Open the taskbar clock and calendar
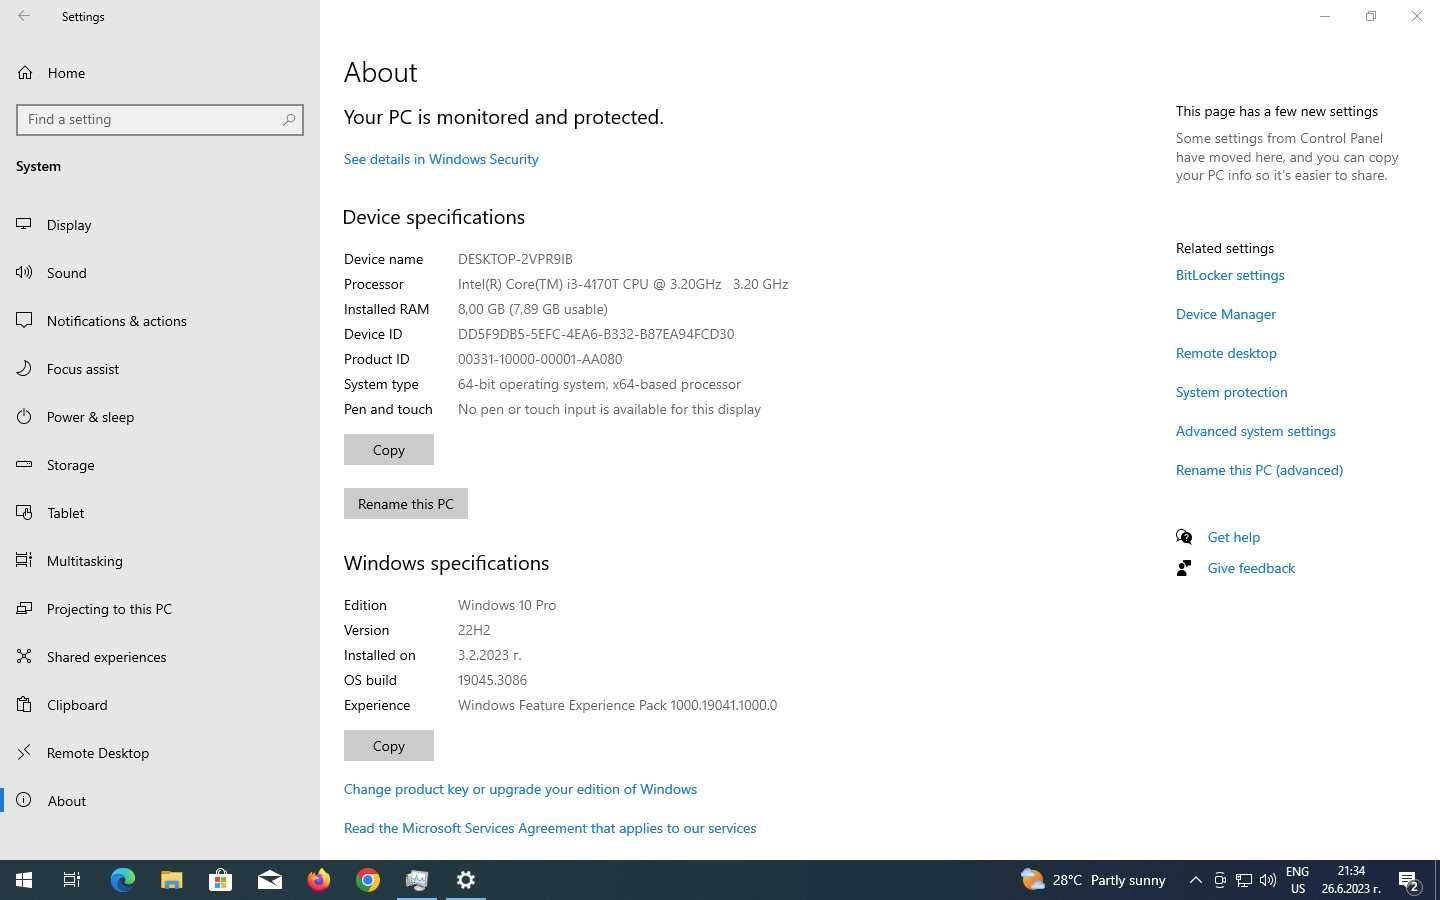Screen dimensions: 1440x900 click(1351, 880)
